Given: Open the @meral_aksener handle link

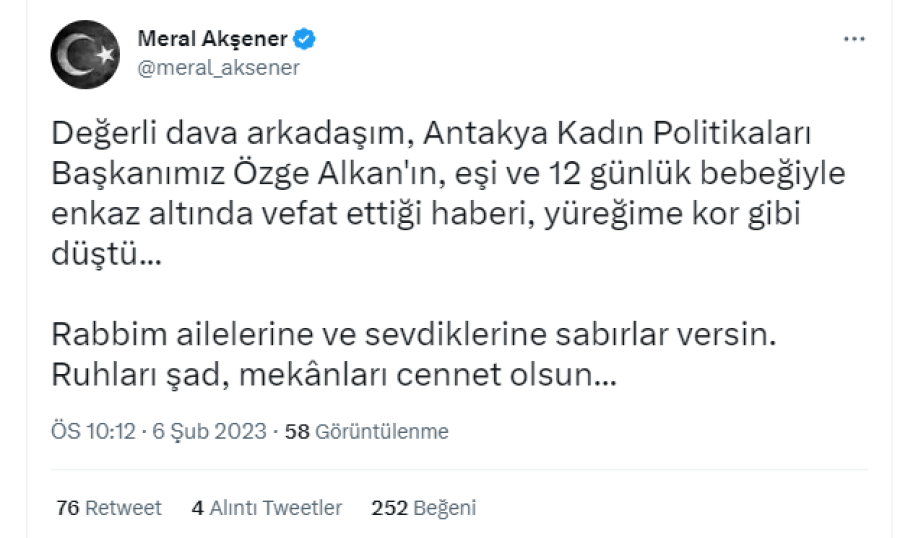Looking at the screenshot, I should (217, 67).
